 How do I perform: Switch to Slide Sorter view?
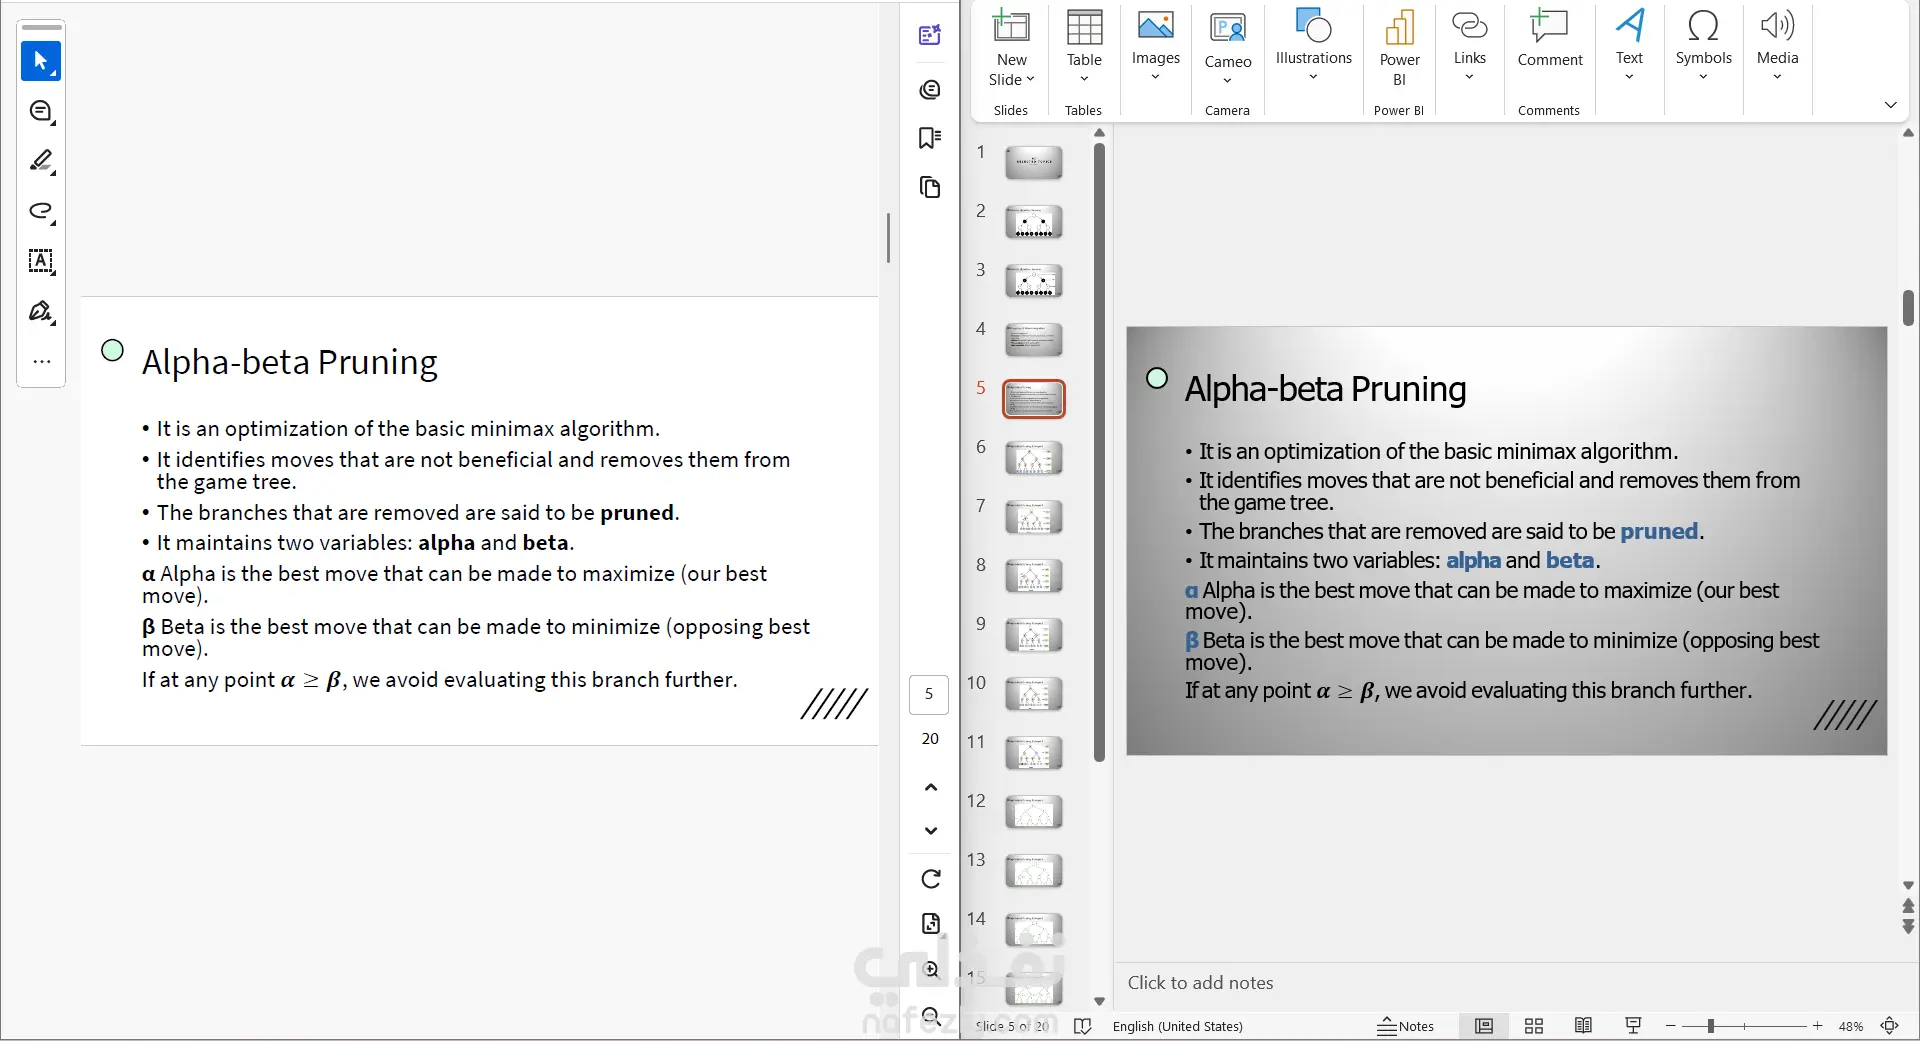tap(1534, 1026)
